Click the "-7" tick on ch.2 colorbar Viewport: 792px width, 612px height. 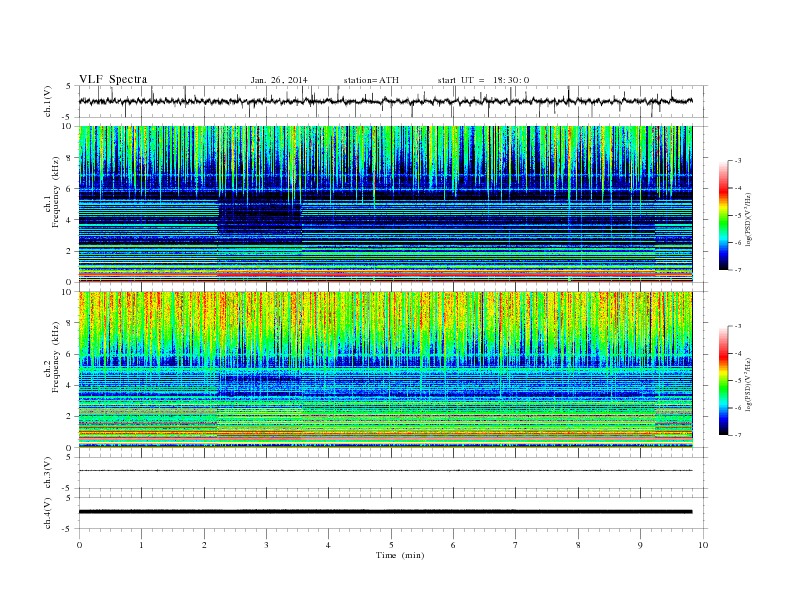click(738, 435)
